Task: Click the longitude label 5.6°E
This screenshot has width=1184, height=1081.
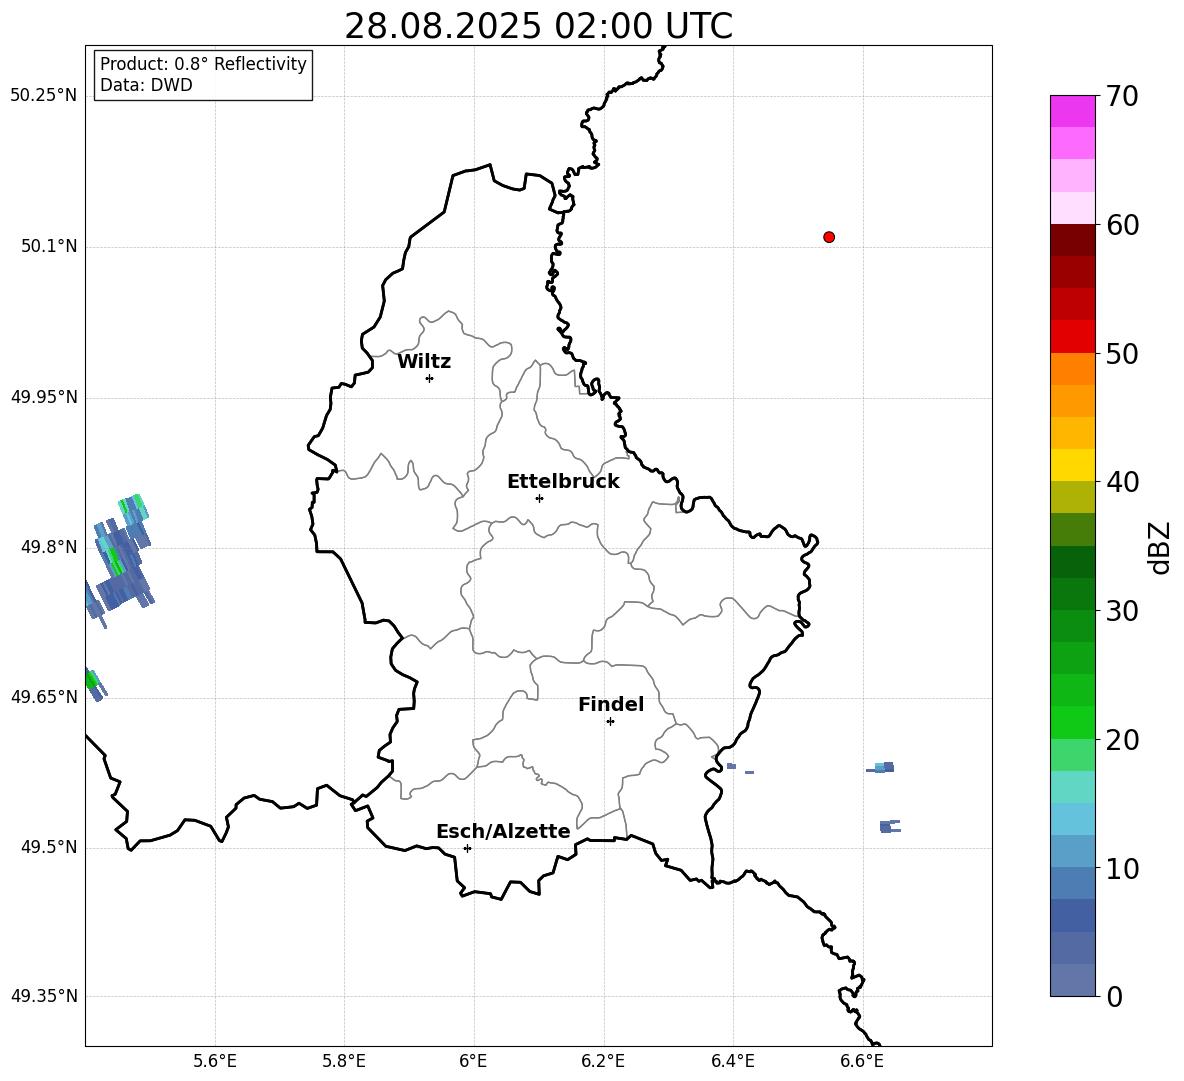Action: 215,1061
